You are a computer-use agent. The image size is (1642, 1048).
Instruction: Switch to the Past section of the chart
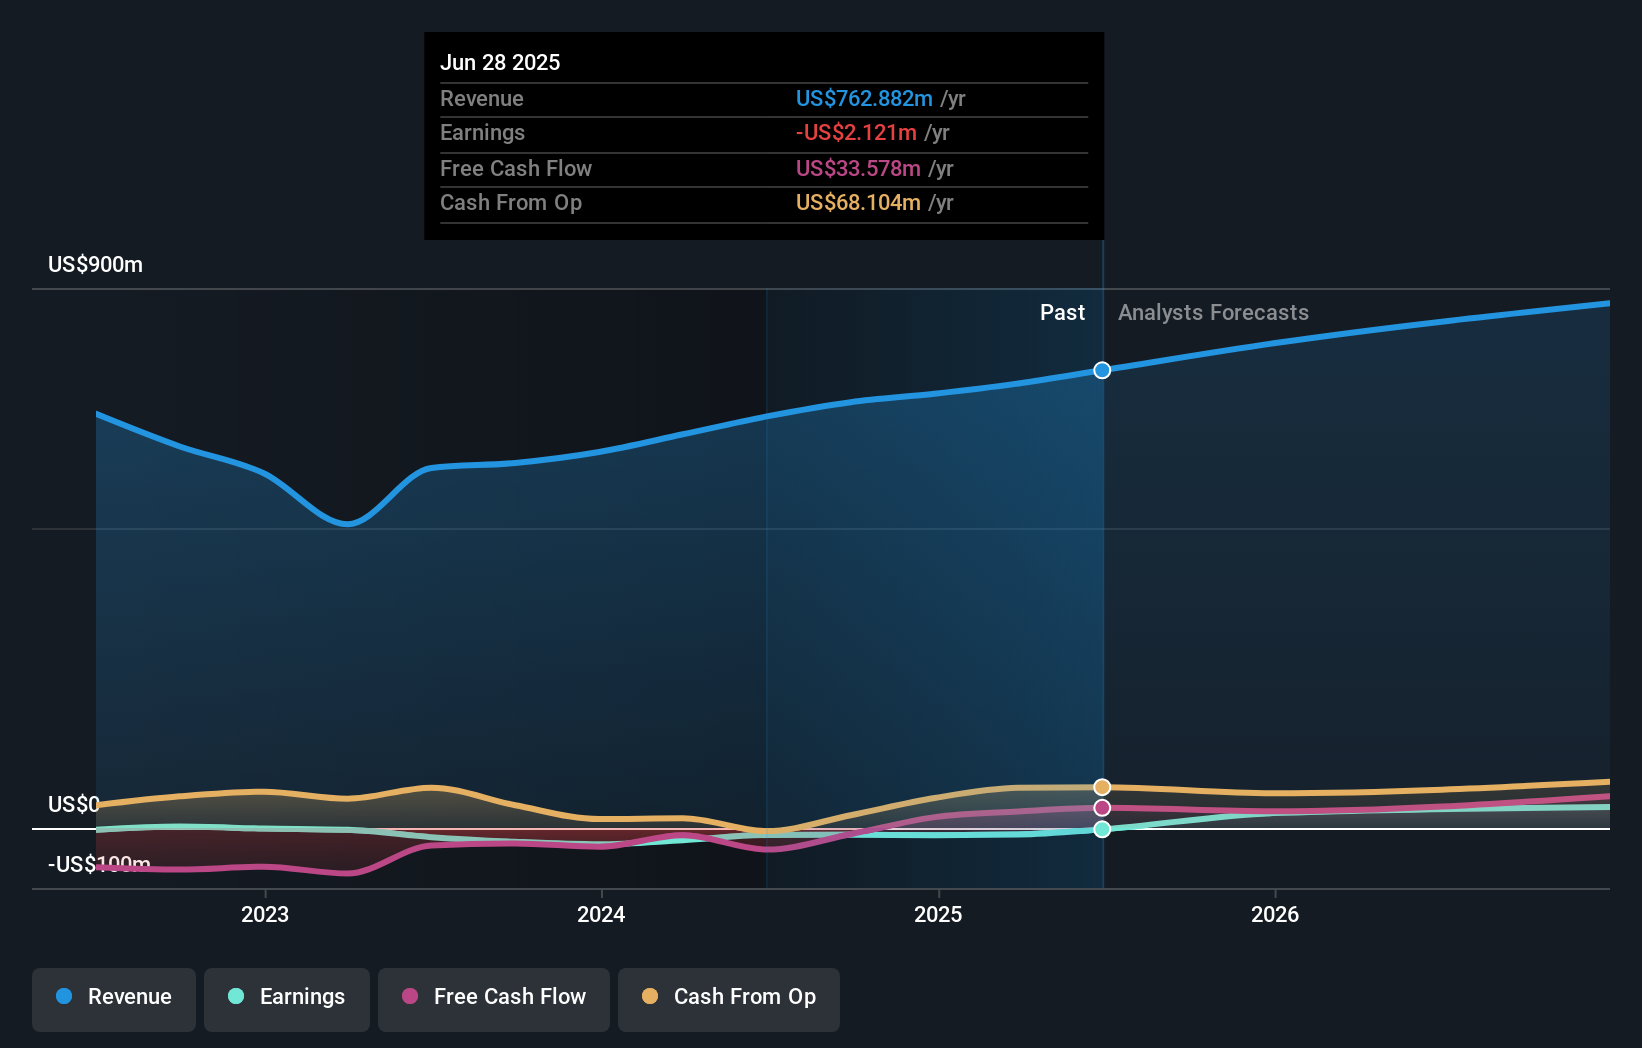tap(1062, 312)
